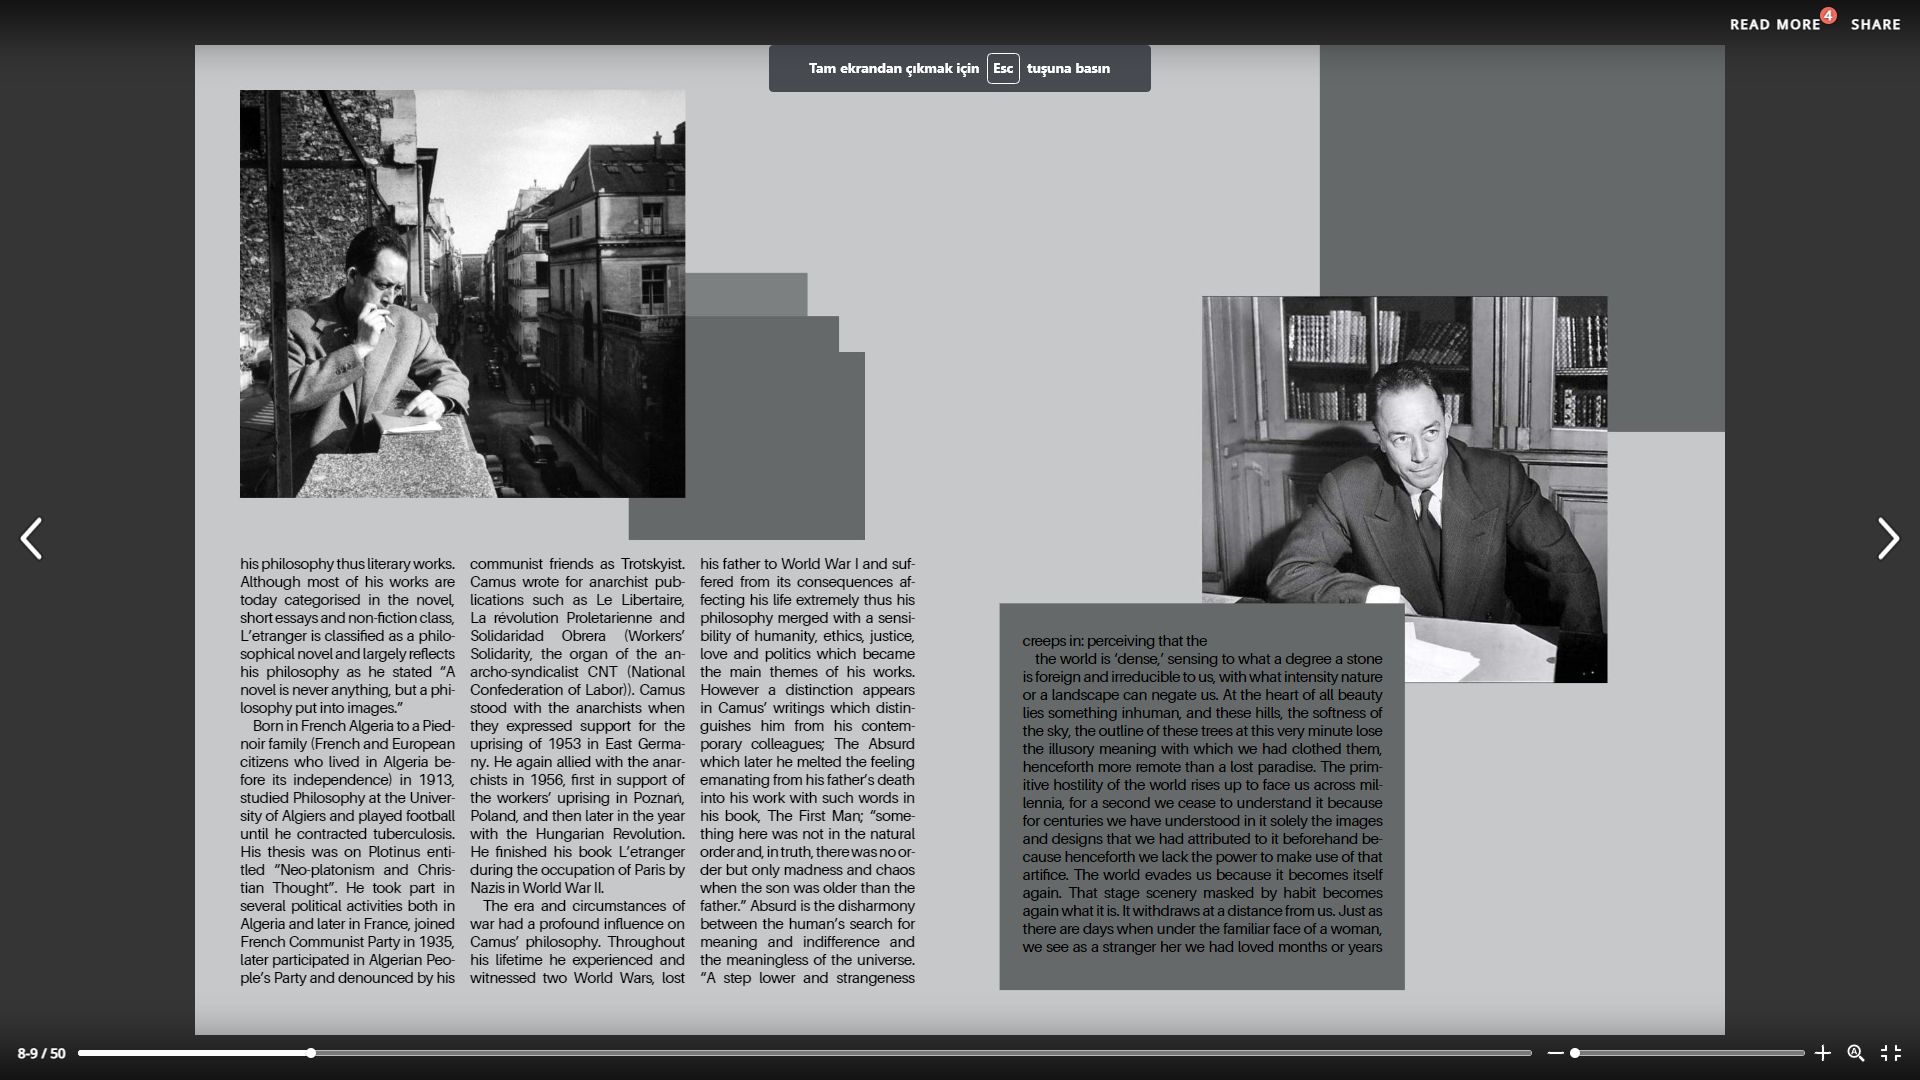1920x1080 pixels.
Task: Go to the previous page arrow
Action: click(x=31, y=539)
